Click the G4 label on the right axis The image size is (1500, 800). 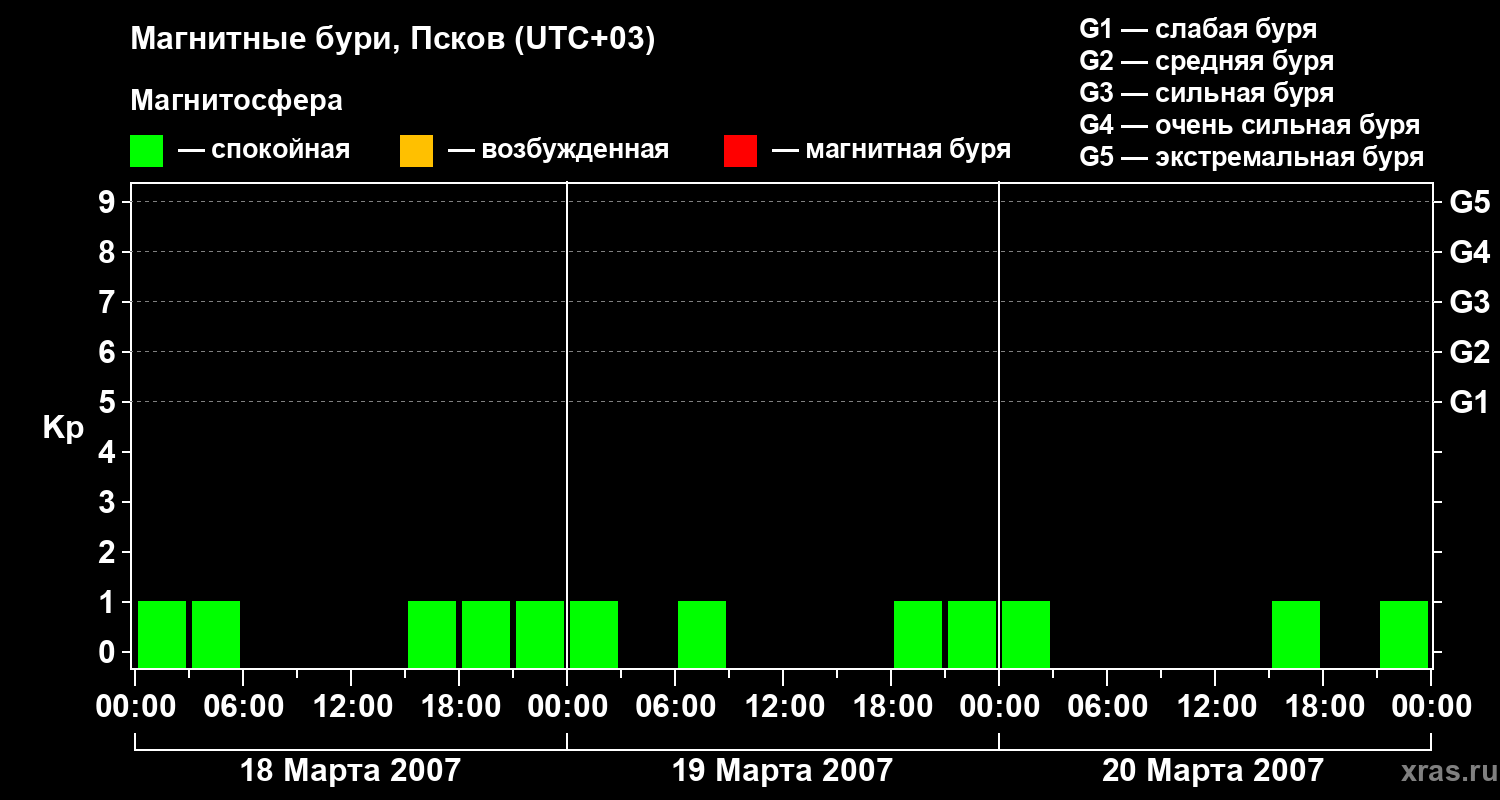coord(1470,252)
